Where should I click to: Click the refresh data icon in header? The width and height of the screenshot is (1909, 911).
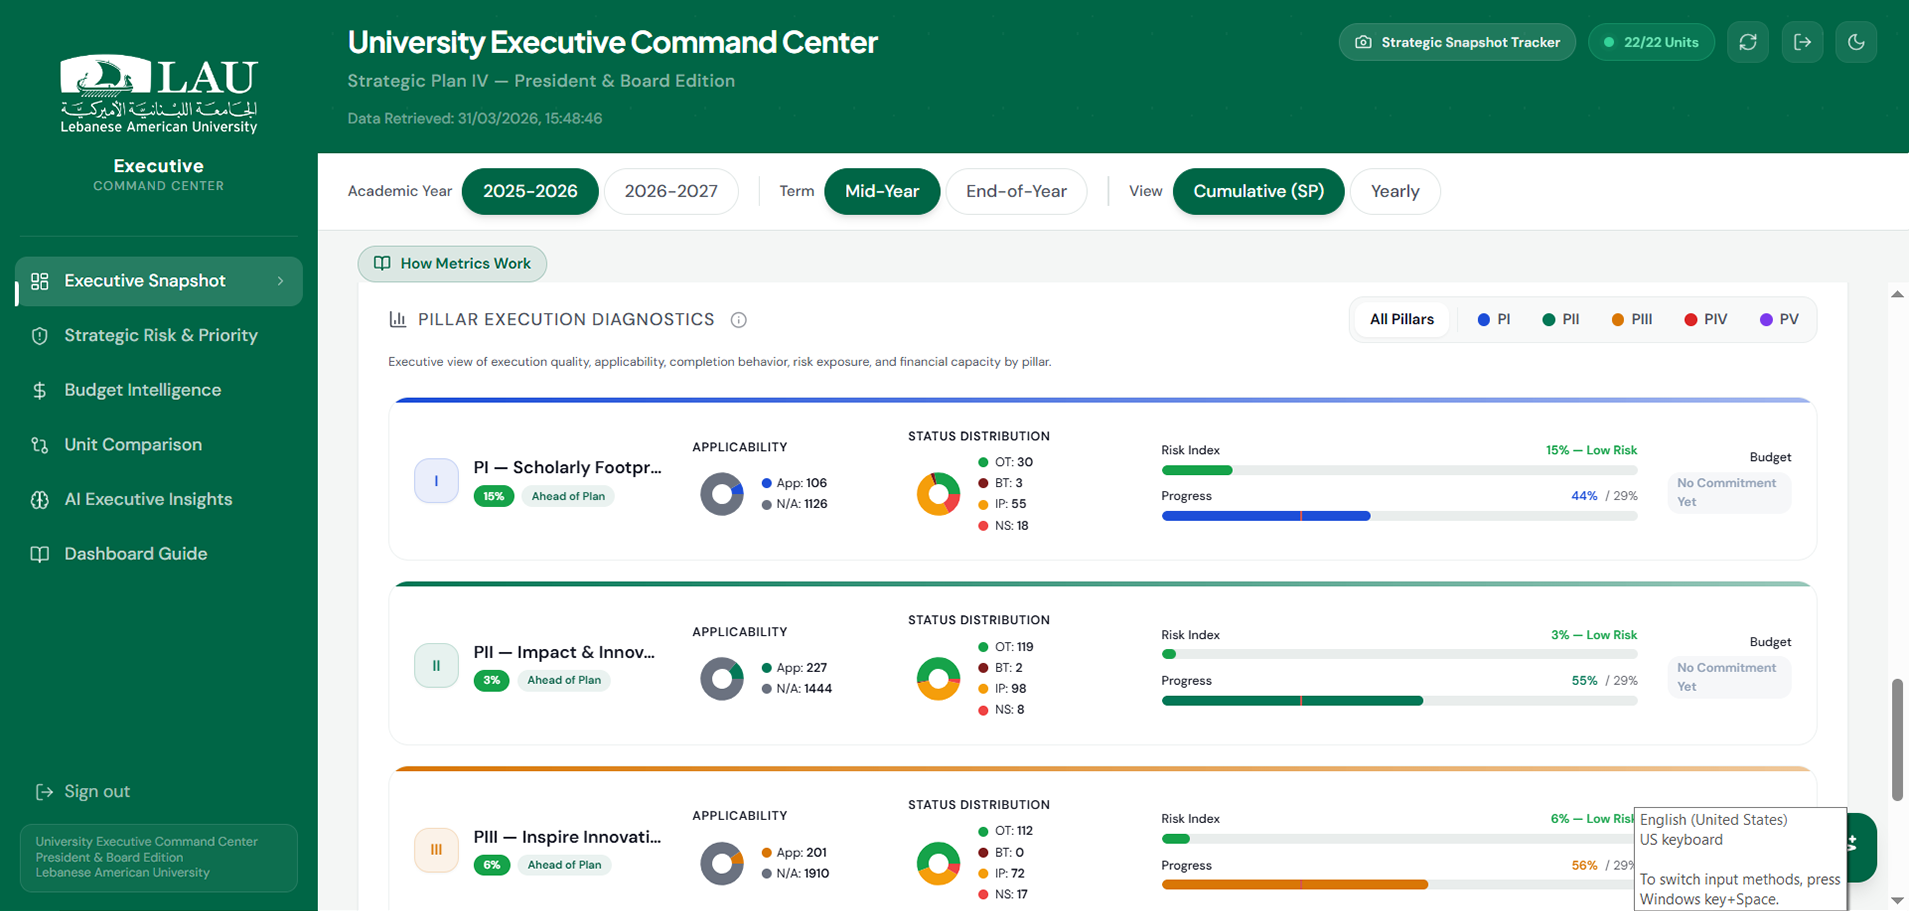point(1747,42)
